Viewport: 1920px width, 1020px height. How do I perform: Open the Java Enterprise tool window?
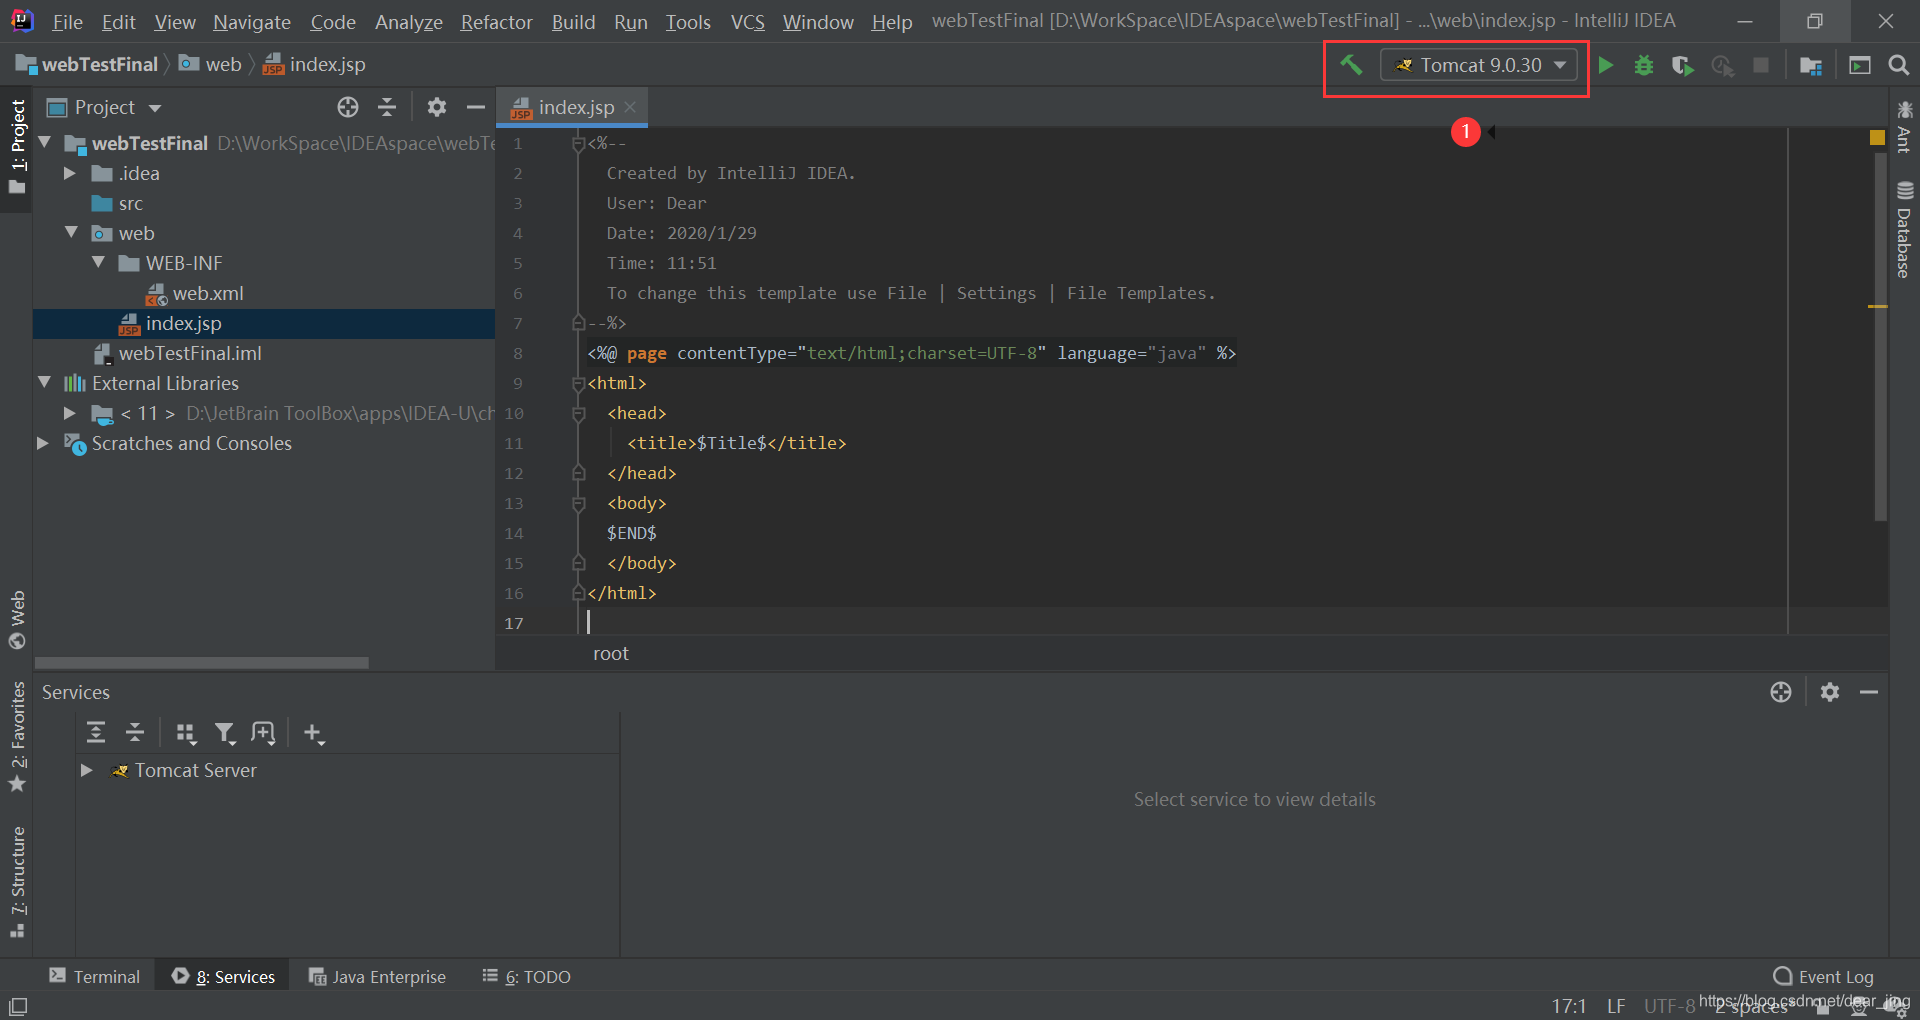pos(377,977)
